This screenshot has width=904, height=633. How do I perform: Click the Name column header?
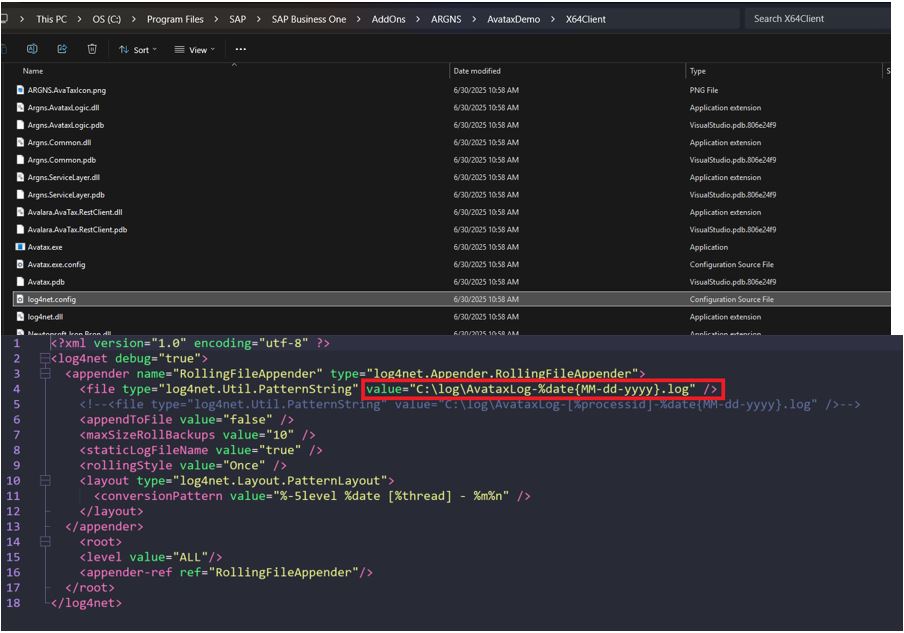pyautogui.click(x=33, y=71)
